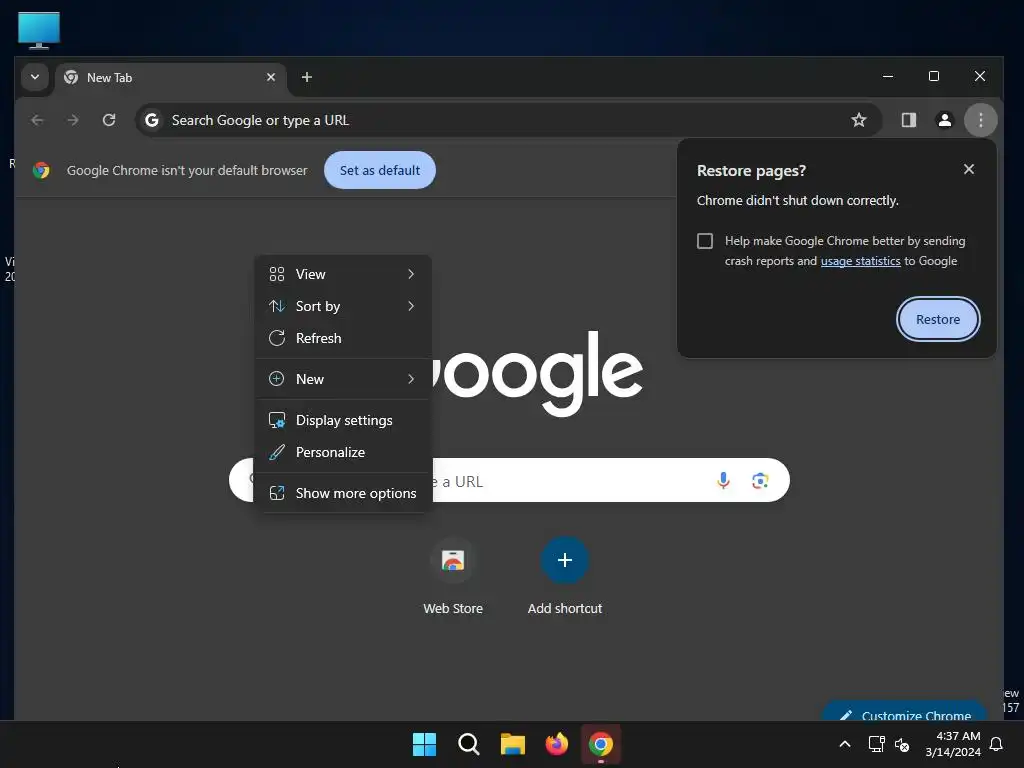Image resolution: width=1024 pixels, height=768 pixels.
Task: Go forward to next page
Action: point(73,120)
